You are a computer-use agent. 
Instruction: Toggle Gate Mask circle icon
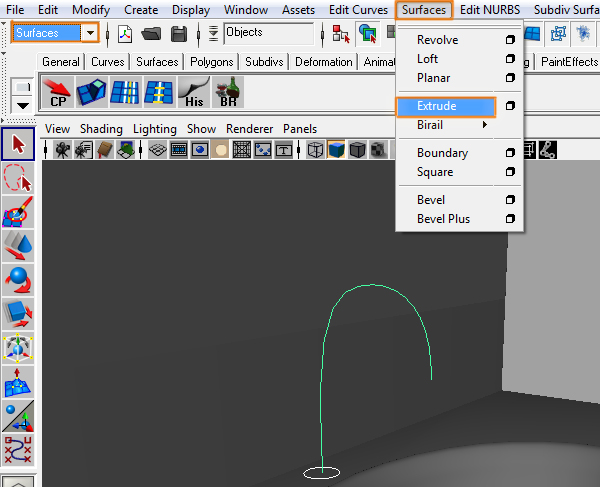click(221, 150)
